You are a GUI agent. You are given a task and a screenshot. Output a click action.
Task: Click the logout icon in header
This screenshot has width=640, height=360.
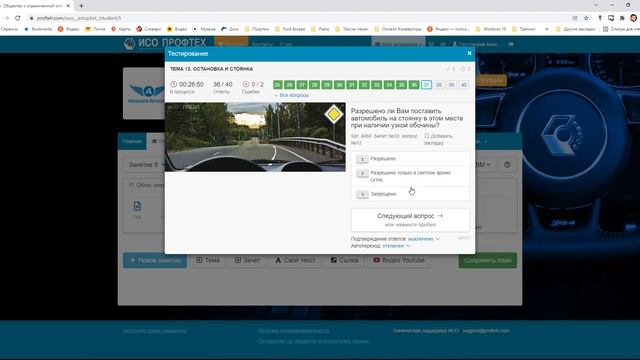pyautogui.click(x=511, y=44)
